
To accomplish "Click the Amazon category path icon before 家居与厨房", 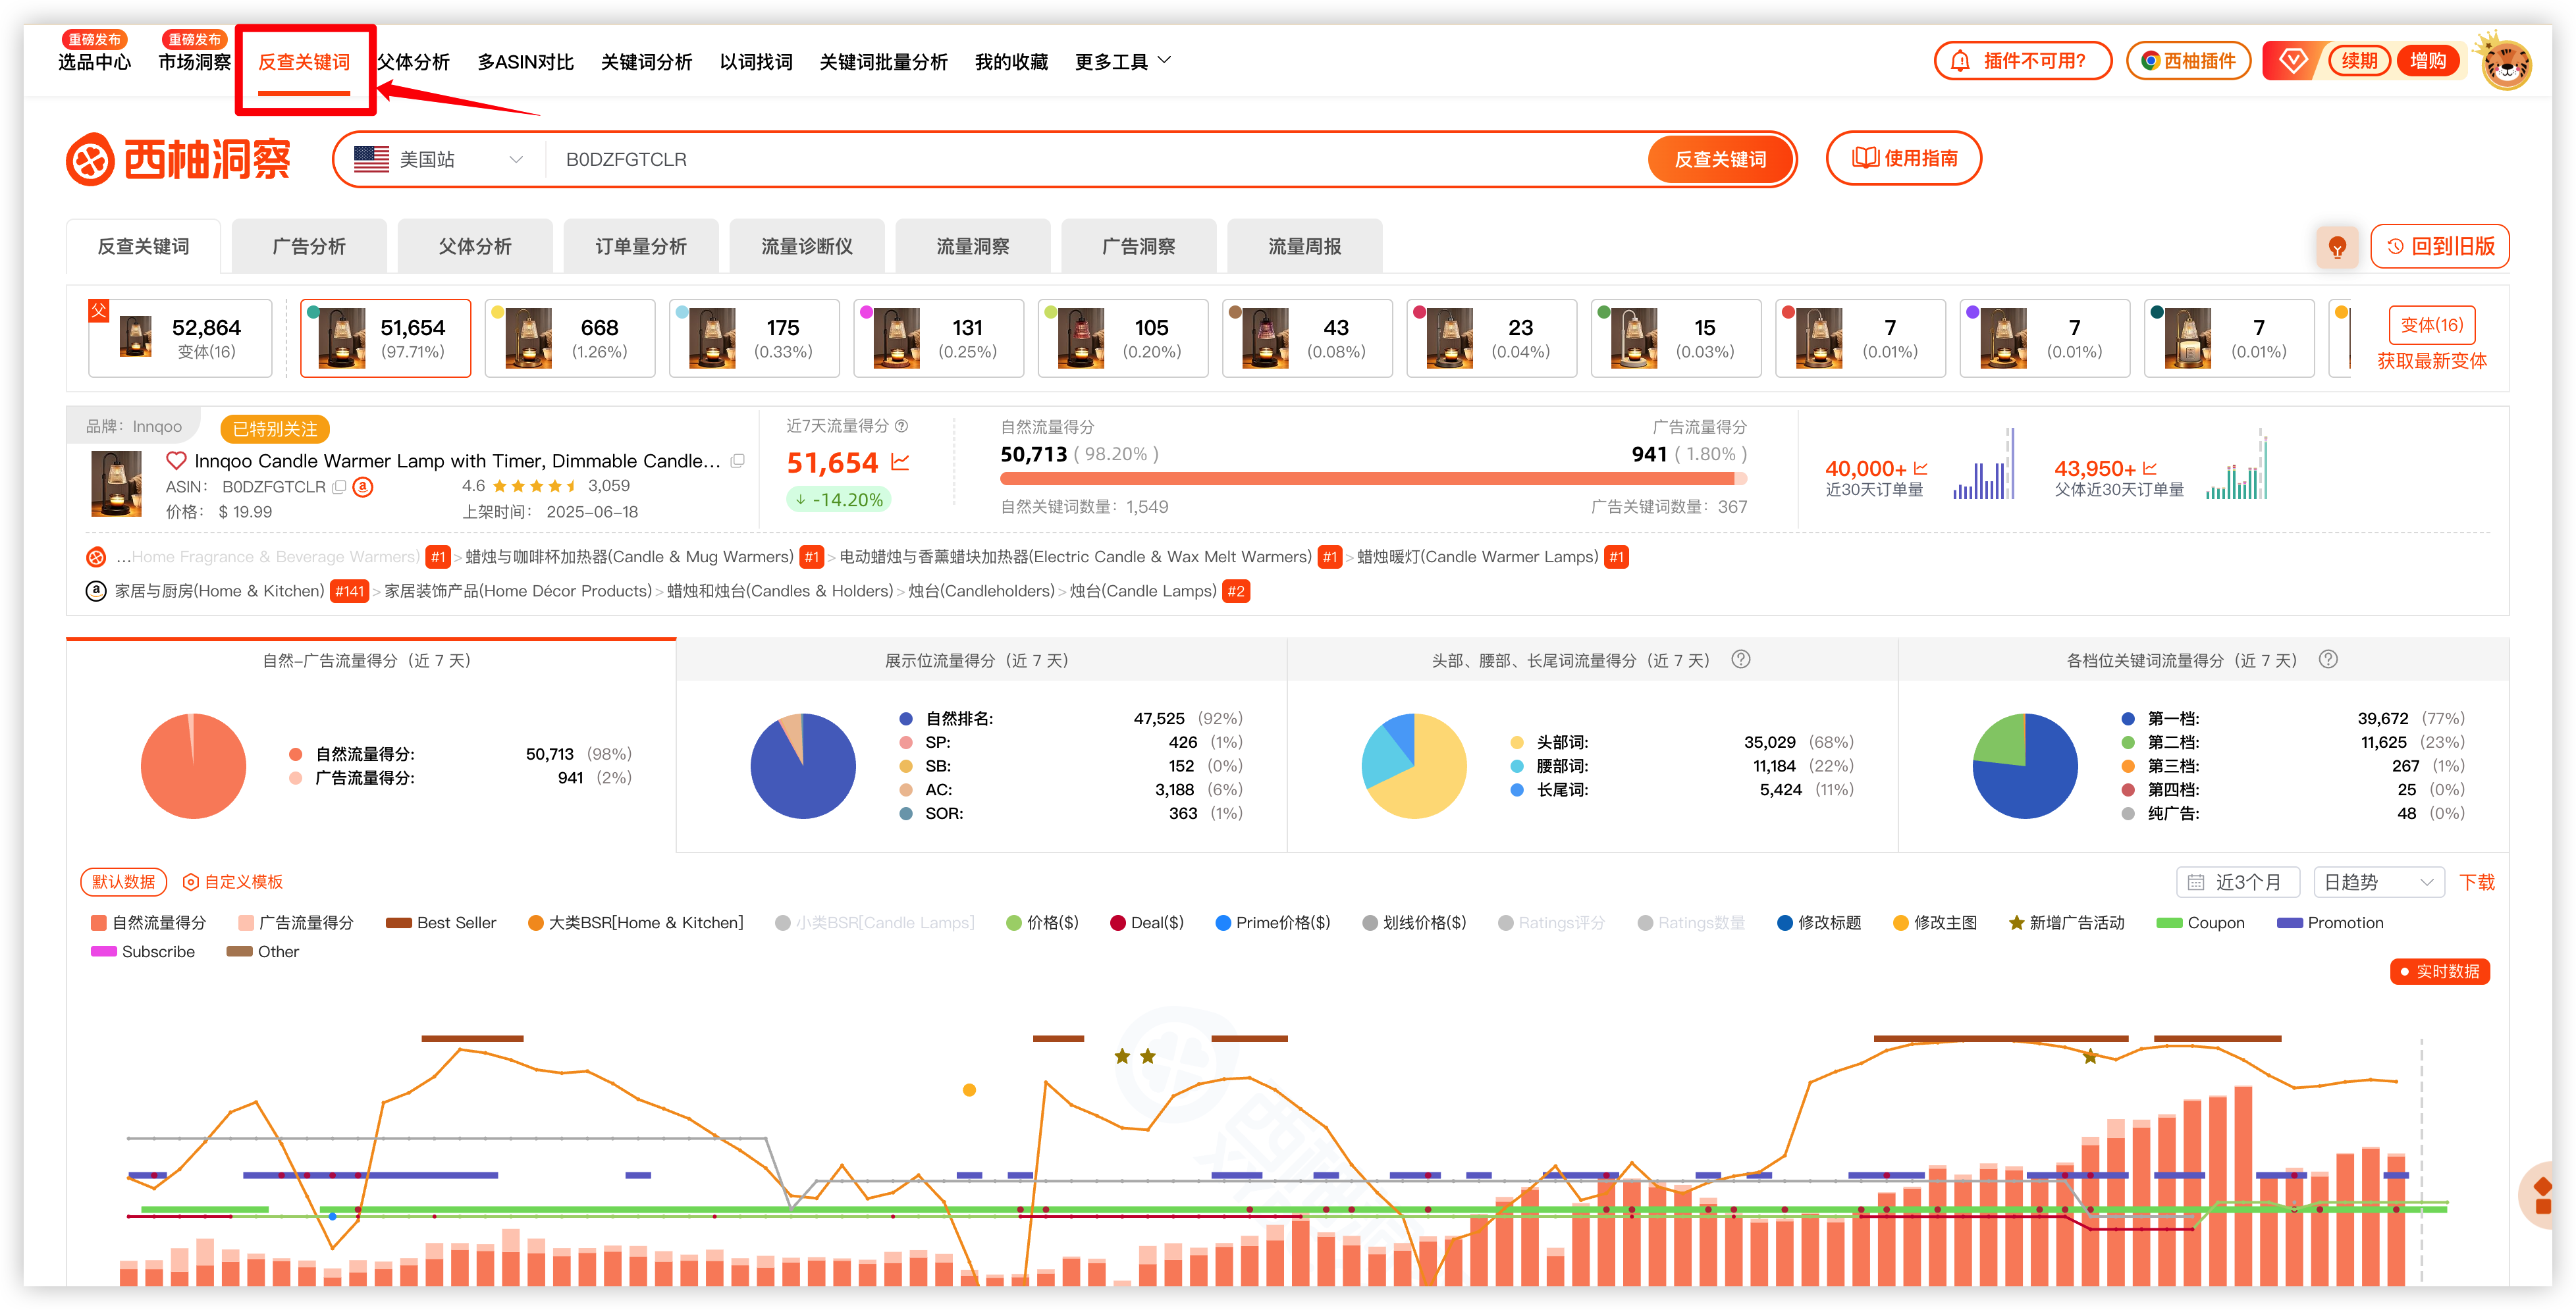I will pos(96,591).
